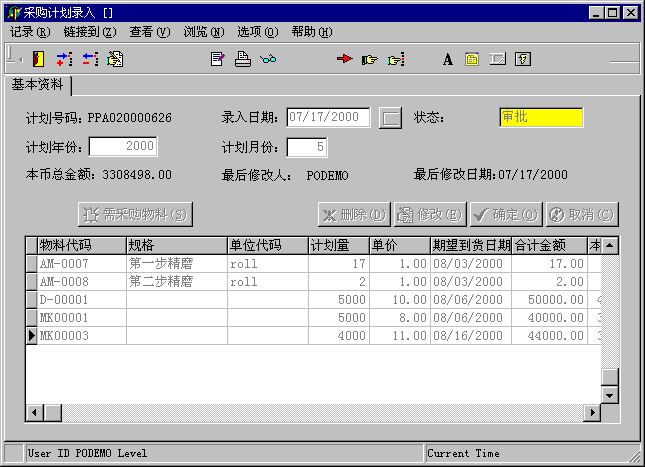Click the glasses preview toolbar icon
The width and height of the screenshot is (645, 467).
point(267,59)
